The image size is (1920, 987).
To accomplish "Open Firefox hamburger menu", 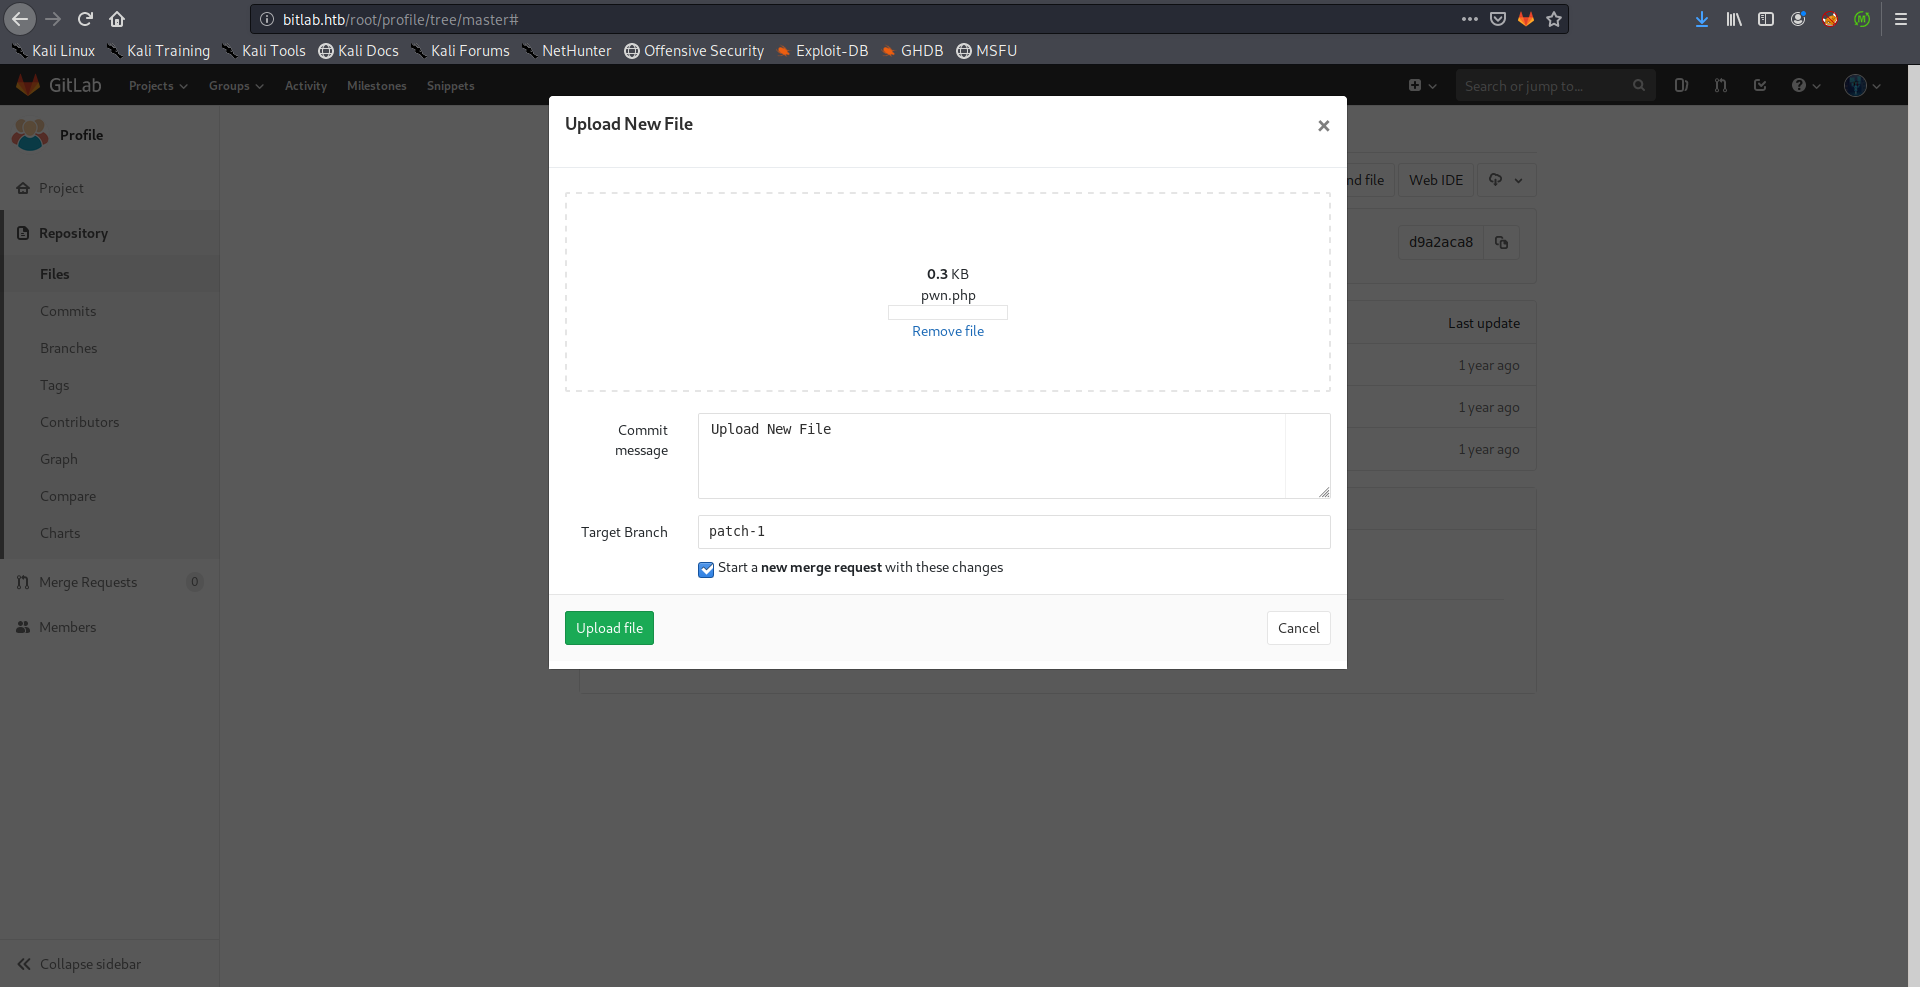I will pyautogui.click(x=1901, y=19).
